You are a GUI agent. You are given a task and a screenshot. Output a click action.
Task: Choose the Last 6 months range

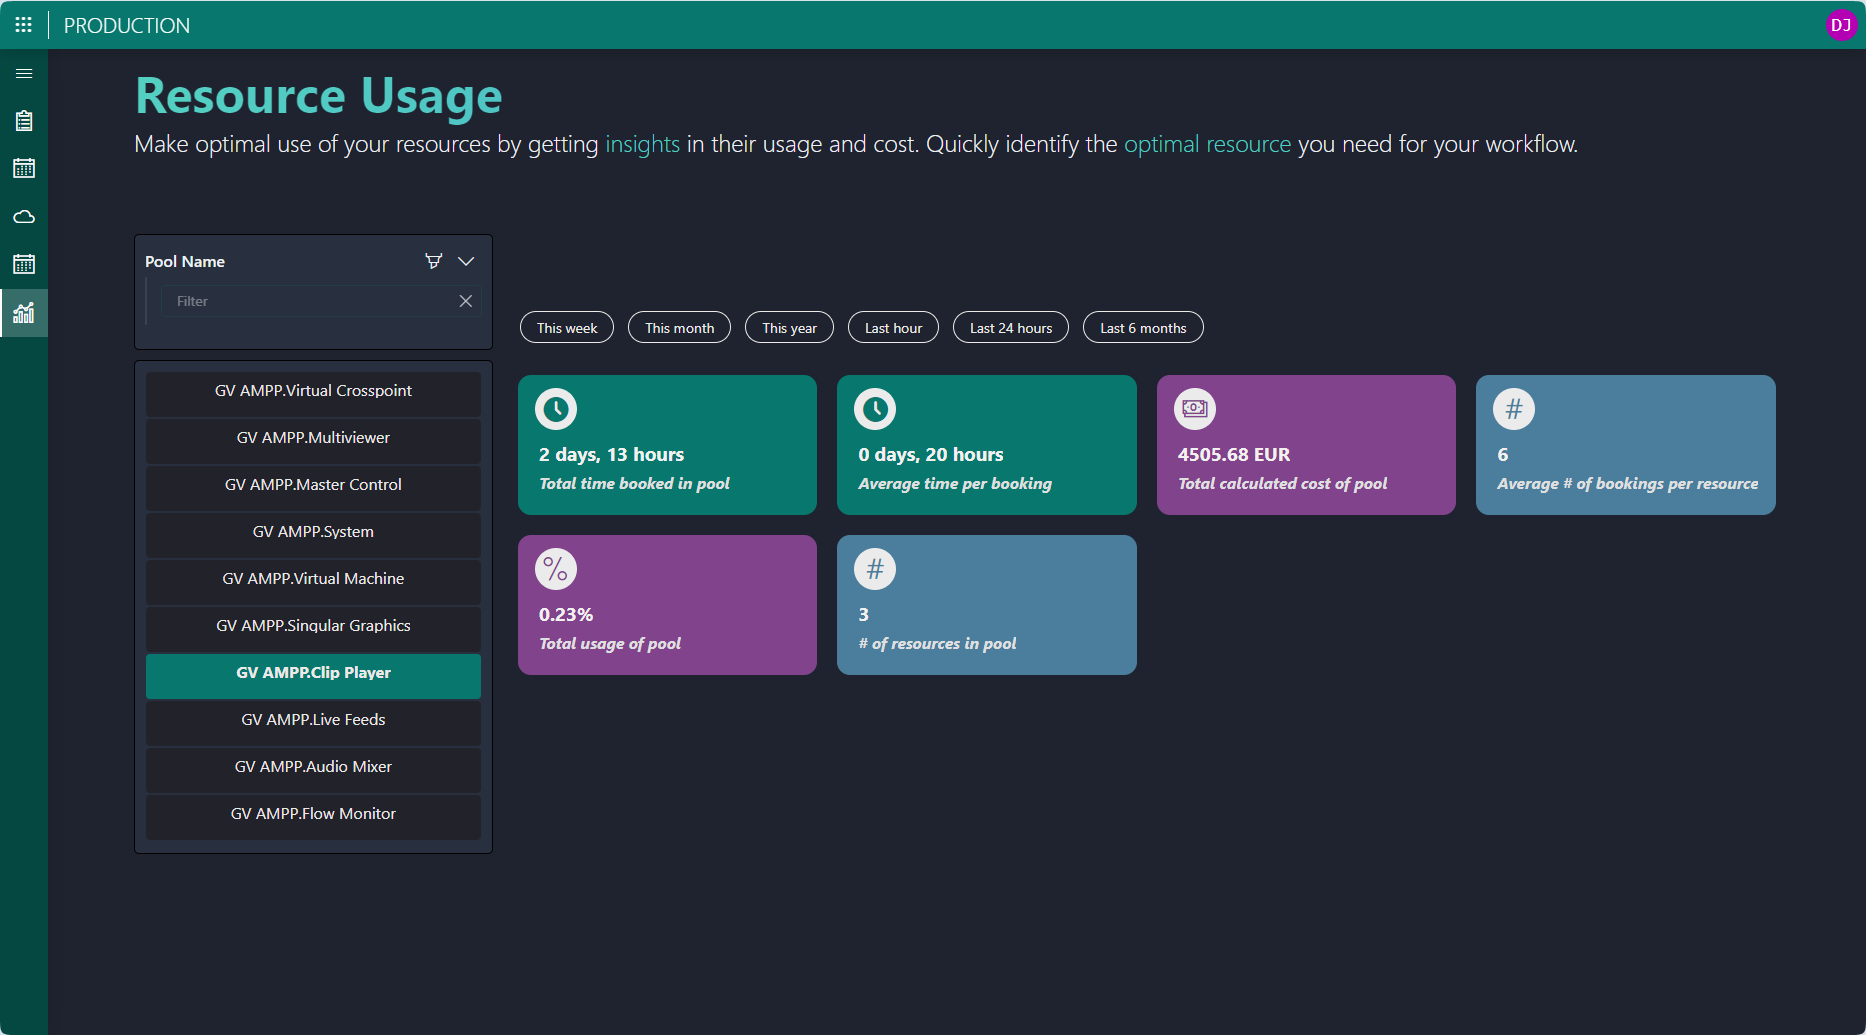coord(1143,328)
